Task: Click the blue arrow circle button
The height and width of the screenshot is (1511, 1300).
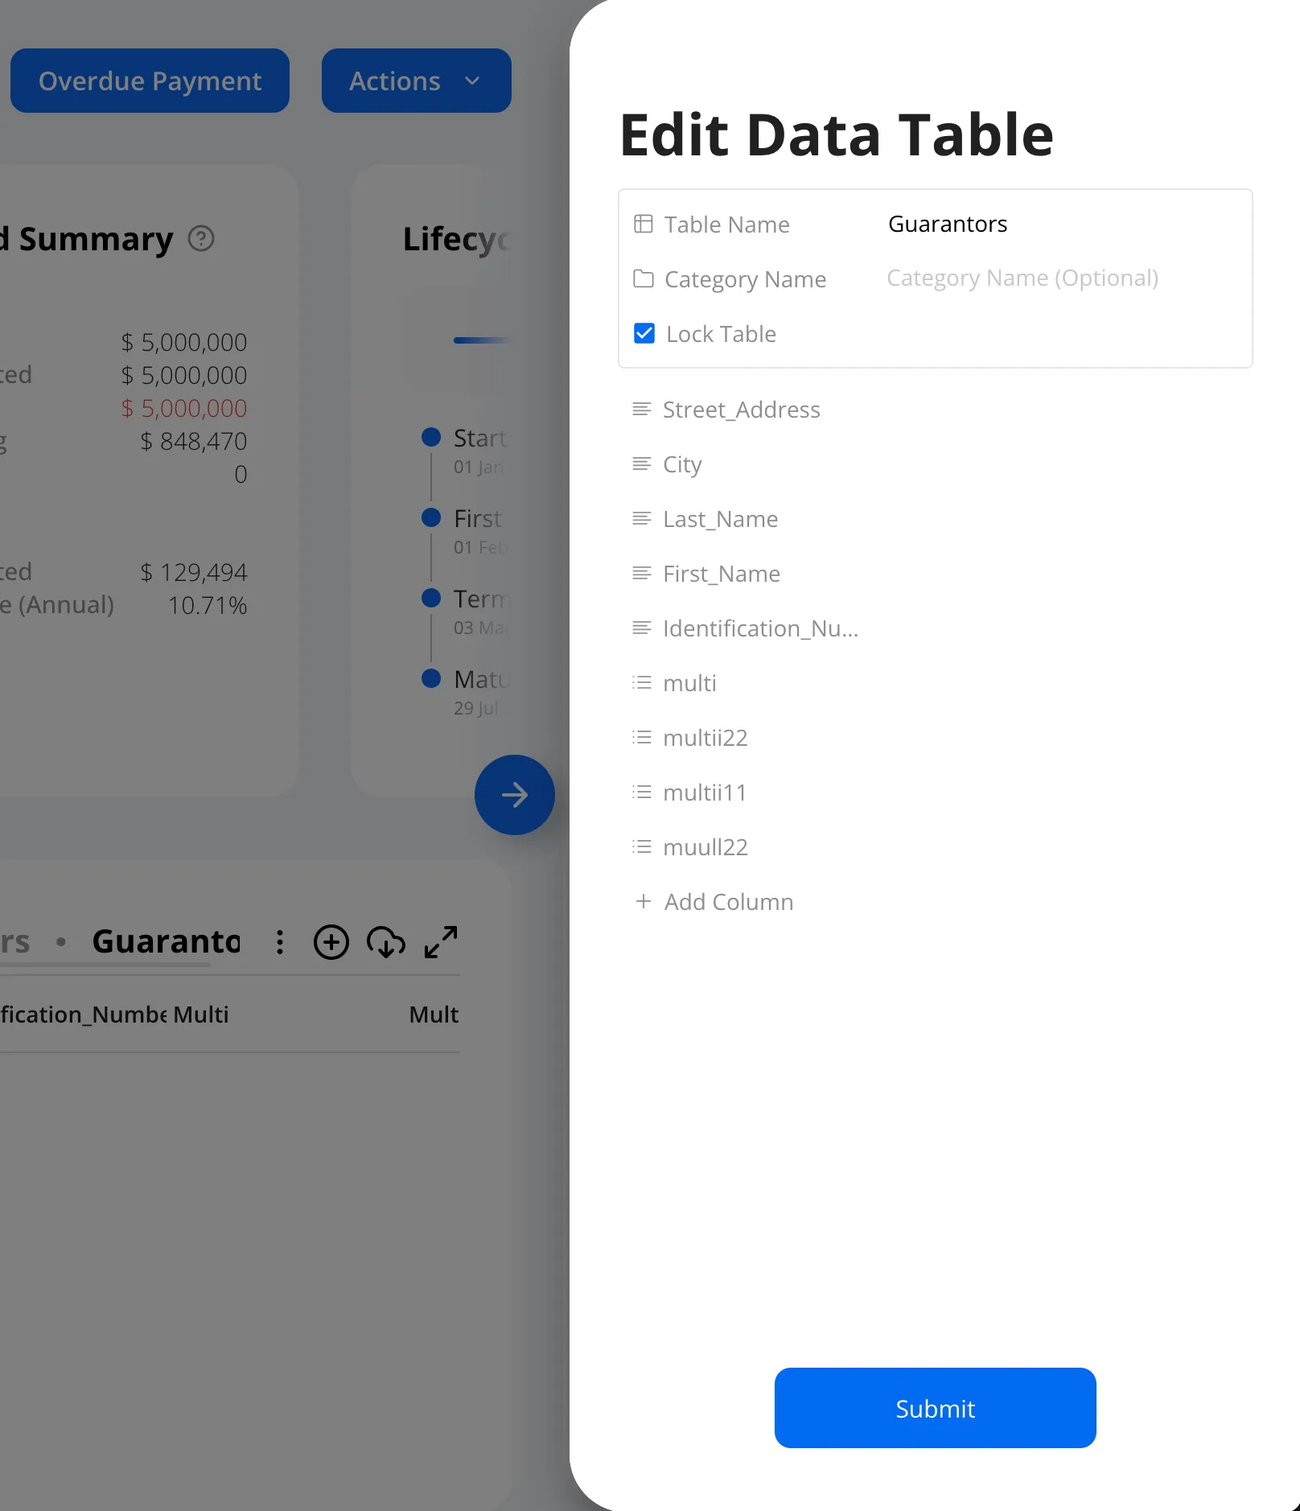Action: click(x=515, y=795)
